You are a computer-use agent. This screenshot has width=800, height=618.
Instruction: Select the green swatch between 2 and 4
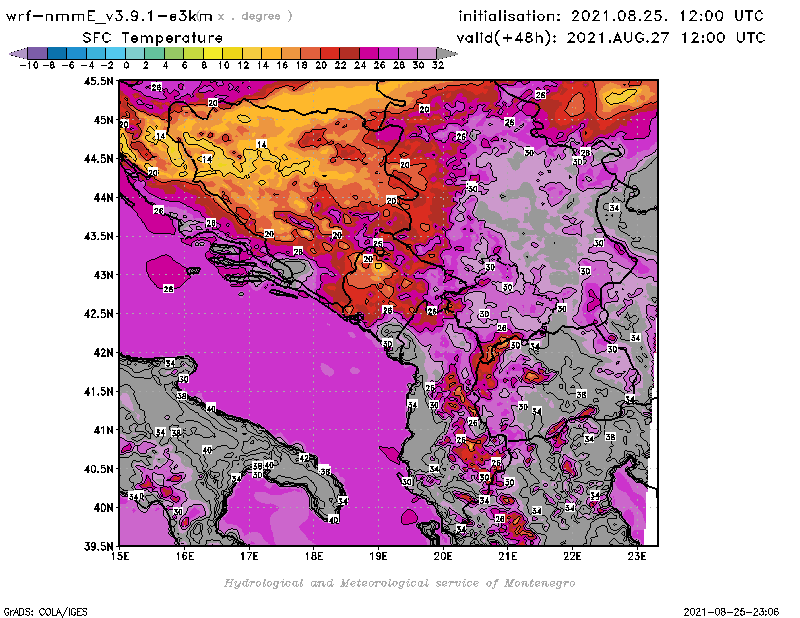(x=155, y=53)
